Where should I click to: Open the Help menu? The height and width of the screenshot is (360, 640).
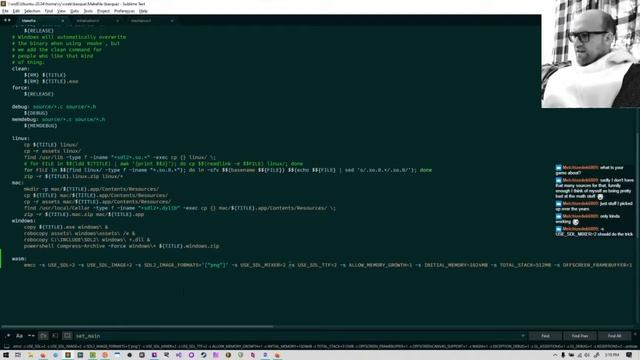pyautogui.click(x=143, y=11)
